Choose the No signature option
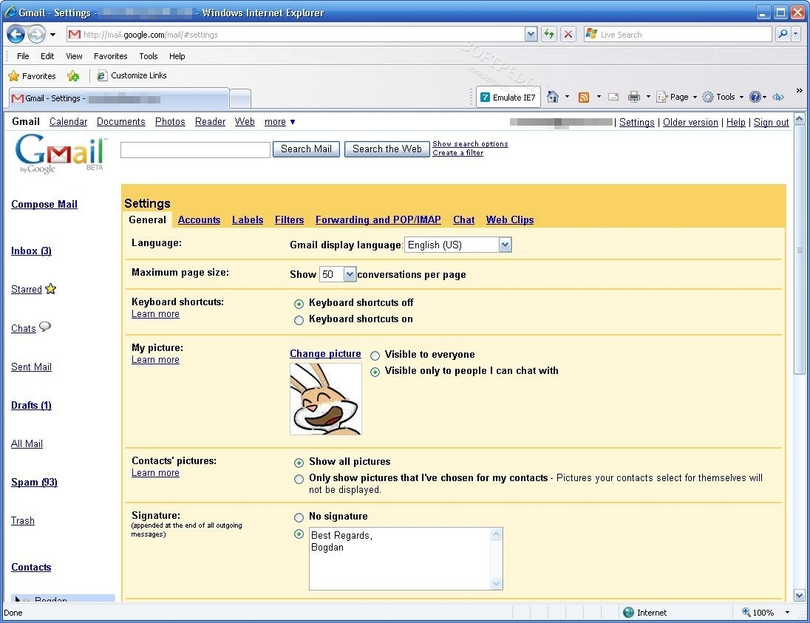Image resolution: width=810 pixels, height=623 pixels. [299, 517]
